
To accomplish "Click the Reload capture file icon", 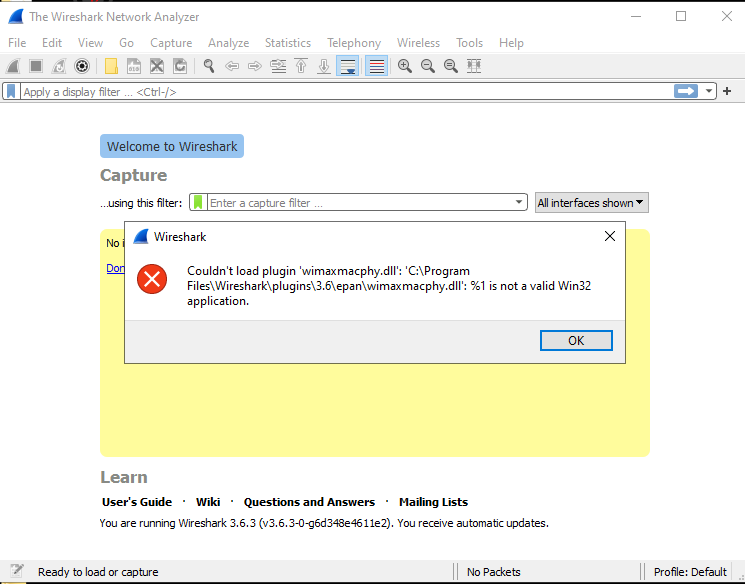I will pyautogui.click(x=180, y=66).
